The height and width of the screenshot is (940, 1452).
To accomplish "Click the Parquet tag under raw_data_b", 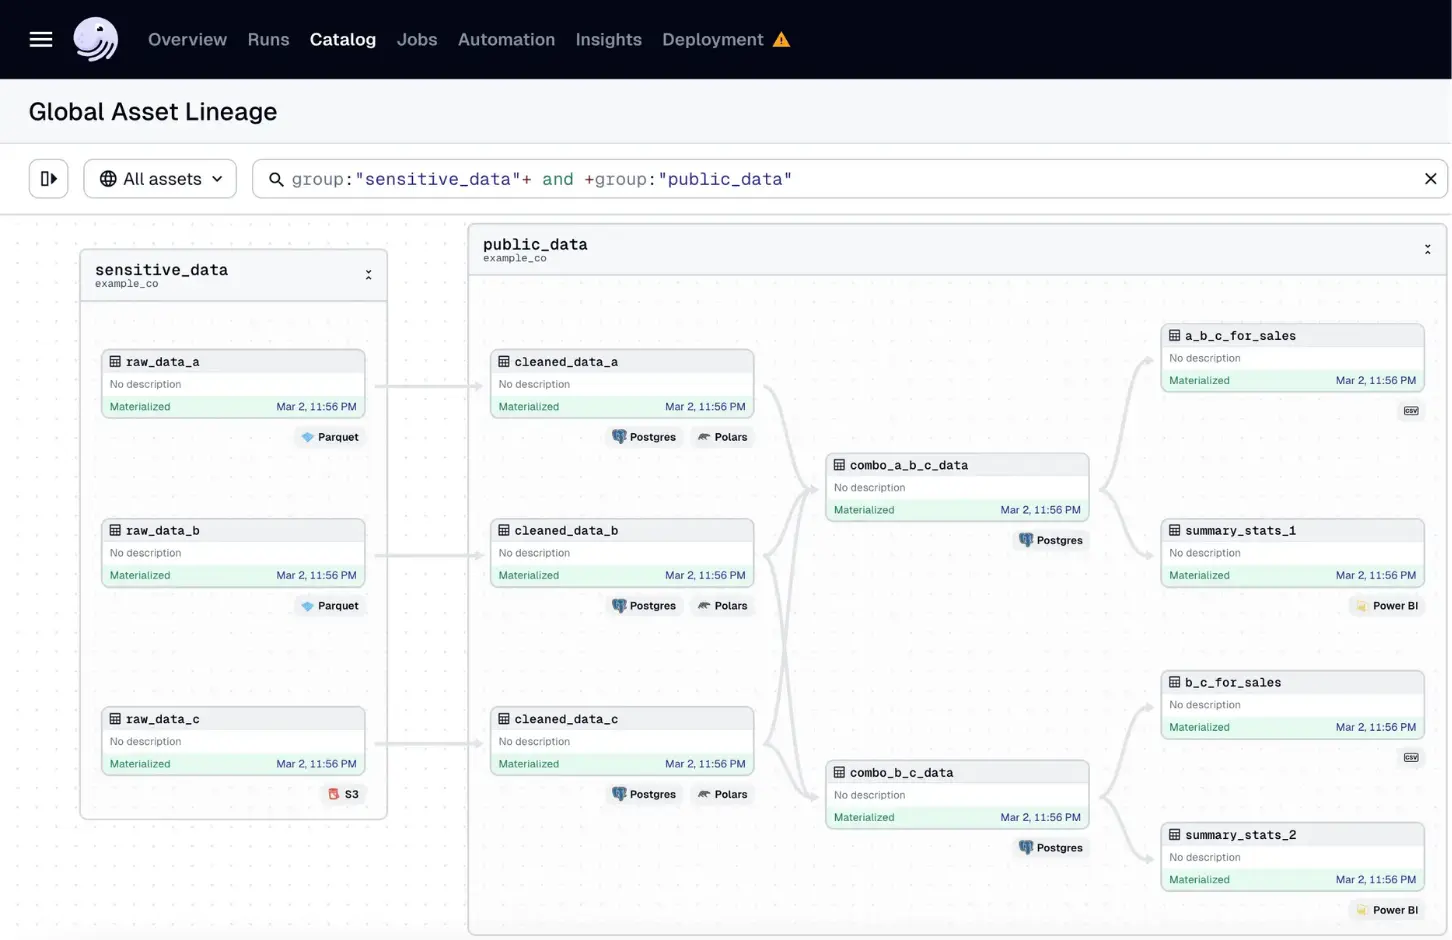I will 330,606.
